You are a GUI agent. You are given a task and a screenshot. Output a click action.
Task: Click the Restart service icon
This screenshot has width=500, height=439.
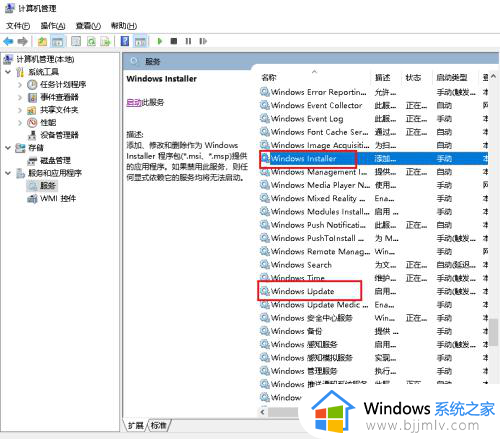point(203,41)
